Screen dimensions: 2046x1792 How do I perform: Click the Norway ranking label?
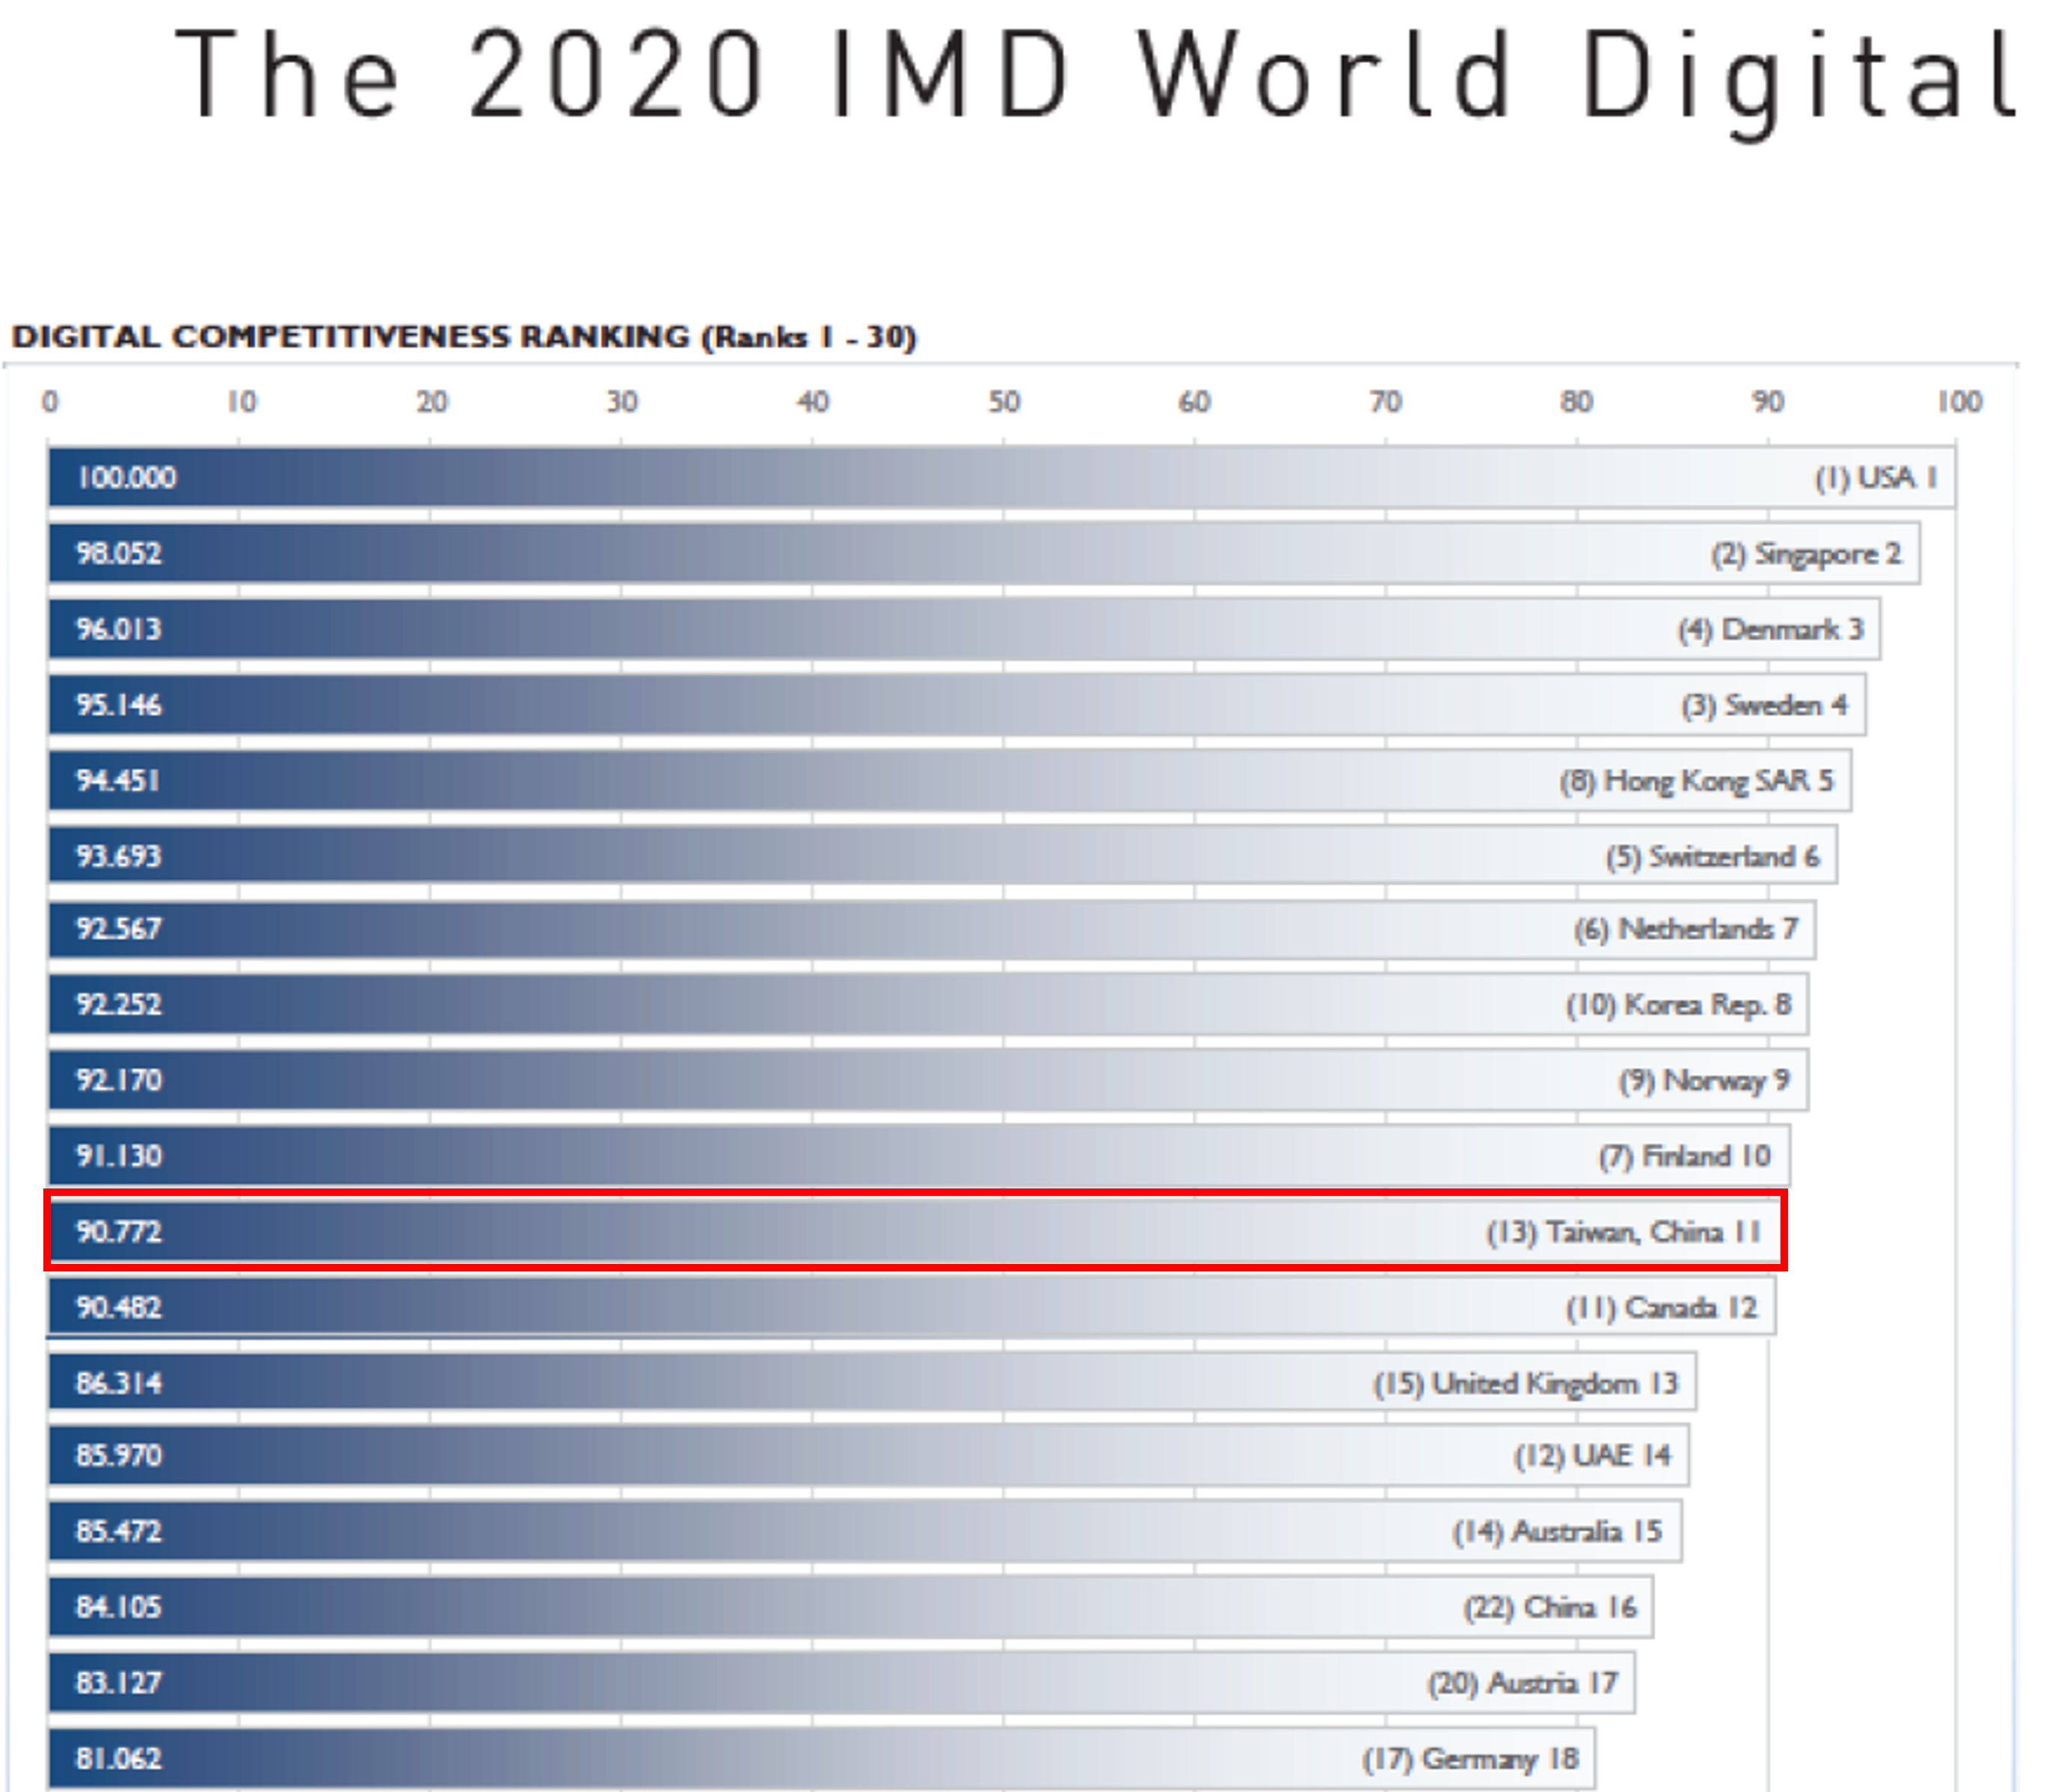1704,1081
